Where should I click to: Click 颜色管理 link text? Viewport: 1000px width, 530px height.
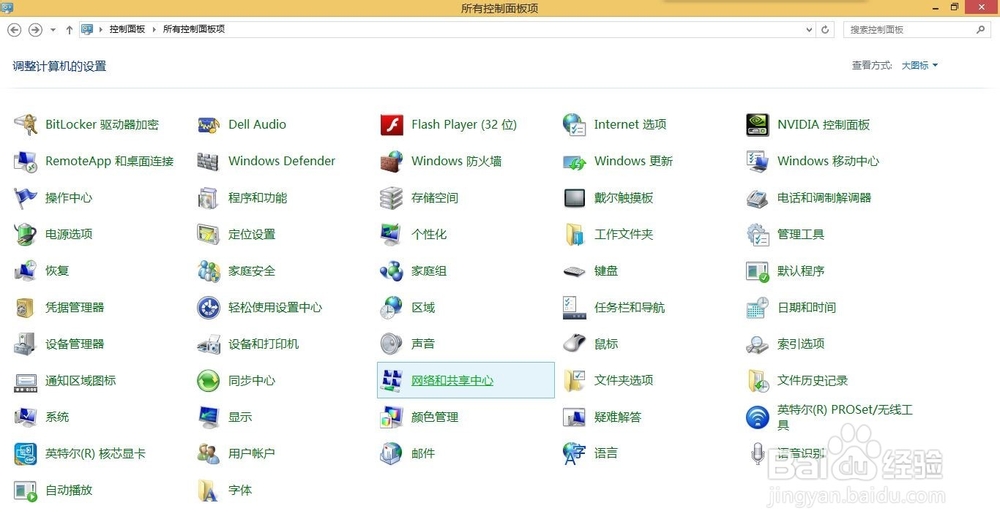tap(435, 417)
